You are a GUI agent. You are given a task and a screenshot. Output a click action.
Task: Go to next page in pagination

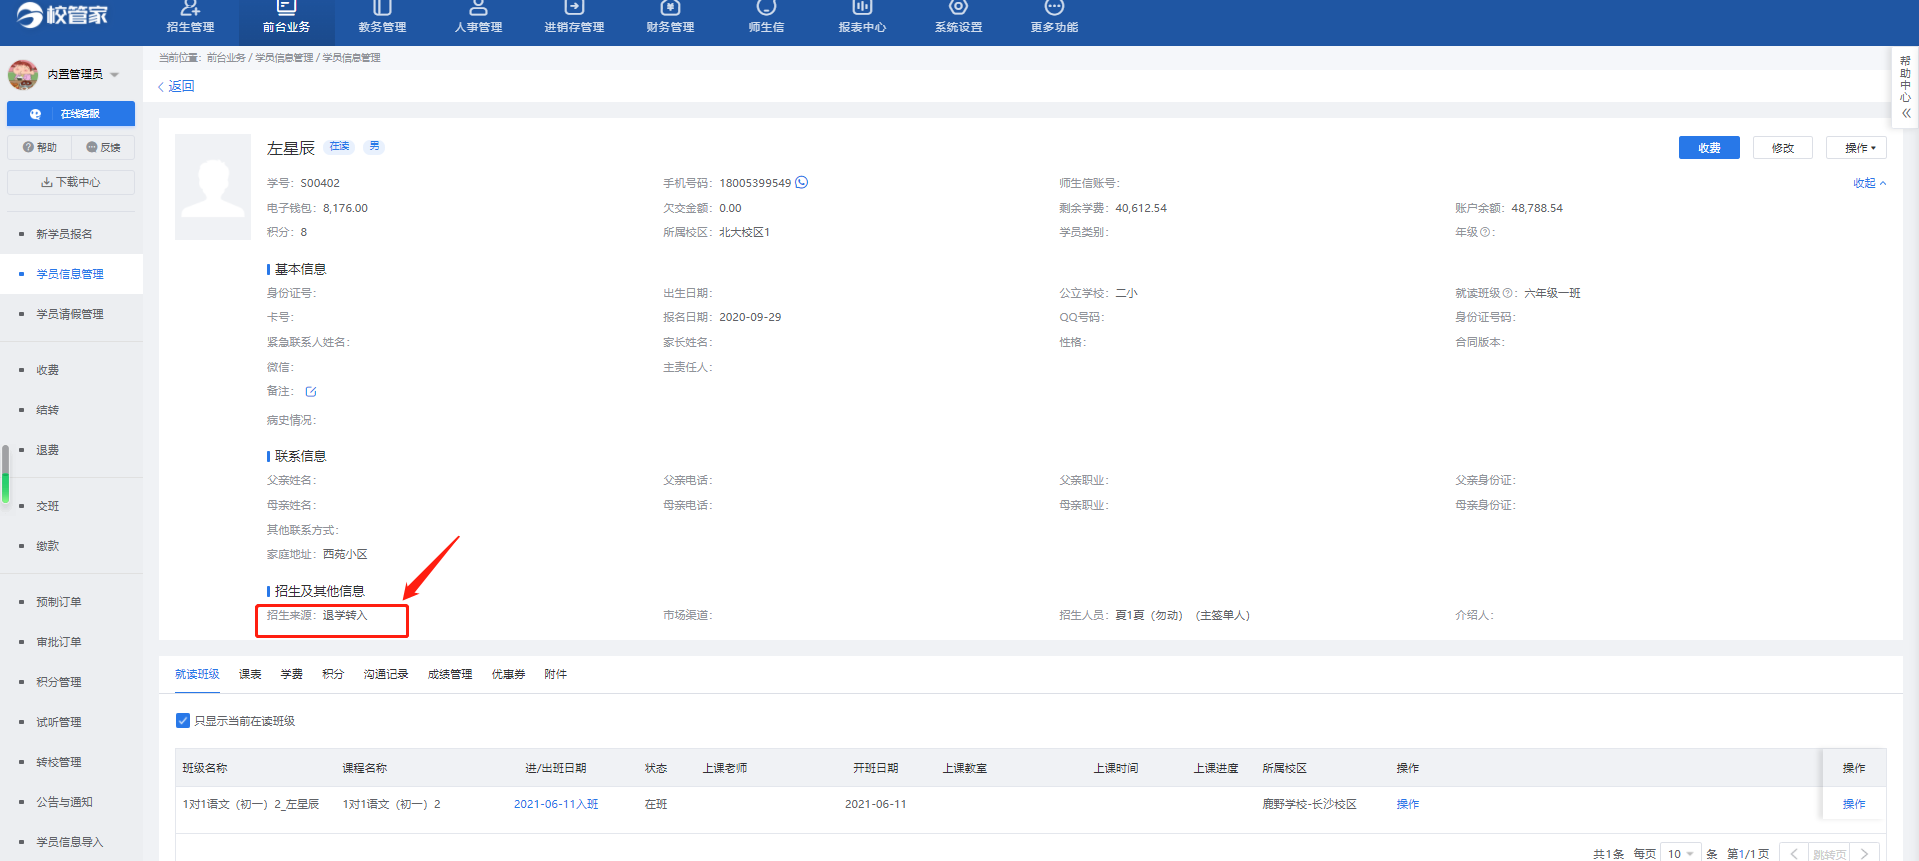click(x=1865, y=854)
